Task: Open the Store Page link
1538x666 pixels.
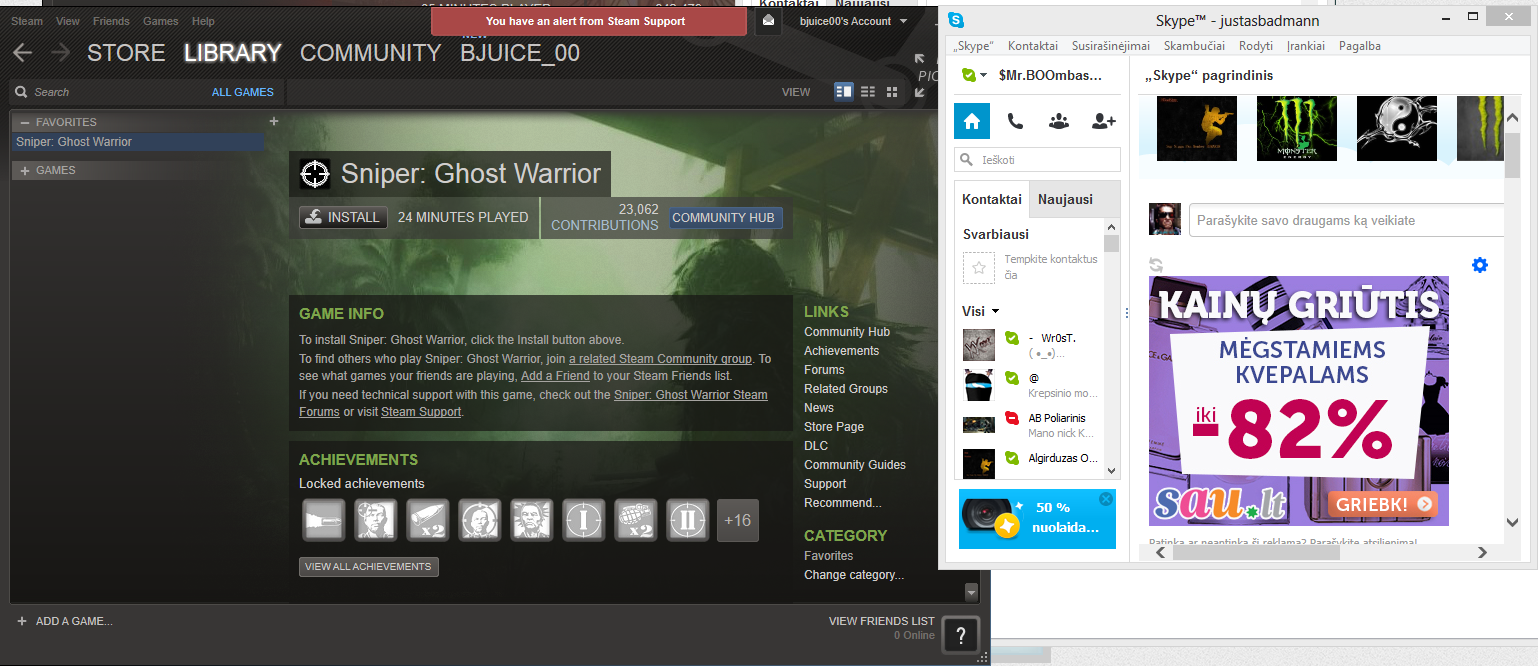Action: pyautogui.click(x=834, y=427)
